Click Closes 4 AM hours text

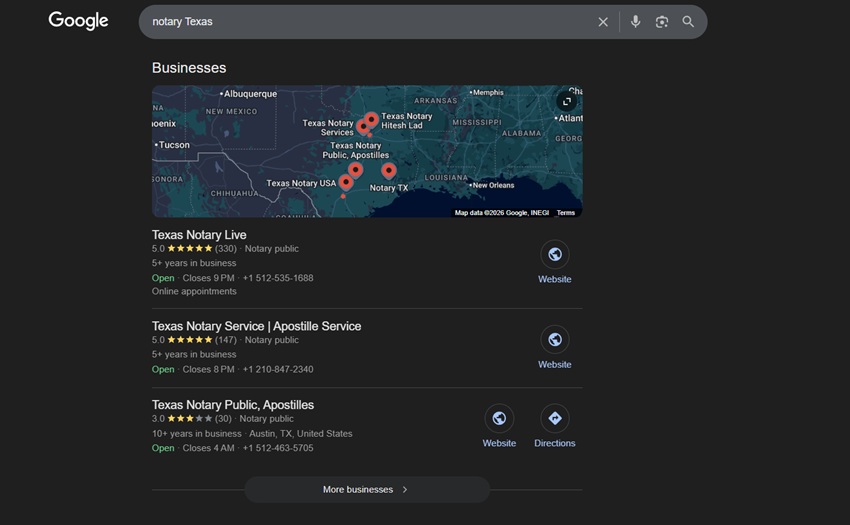(209, 448)
